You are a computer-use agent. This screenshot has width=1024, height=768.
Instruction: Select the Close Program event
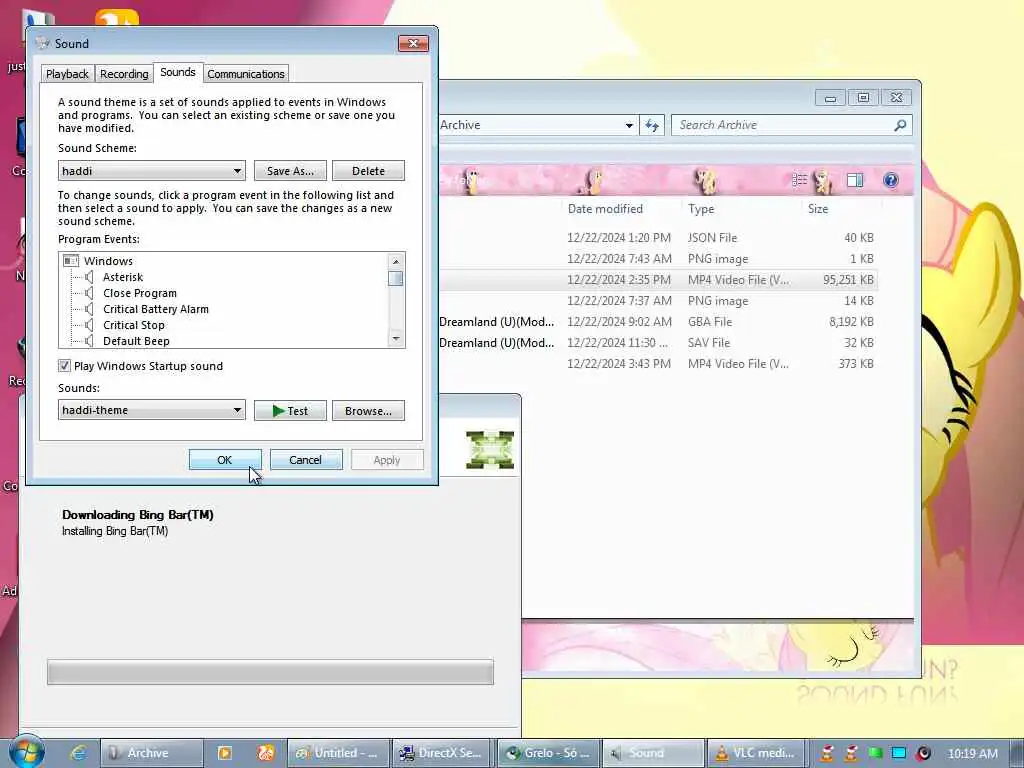click(x=140, y=293)
